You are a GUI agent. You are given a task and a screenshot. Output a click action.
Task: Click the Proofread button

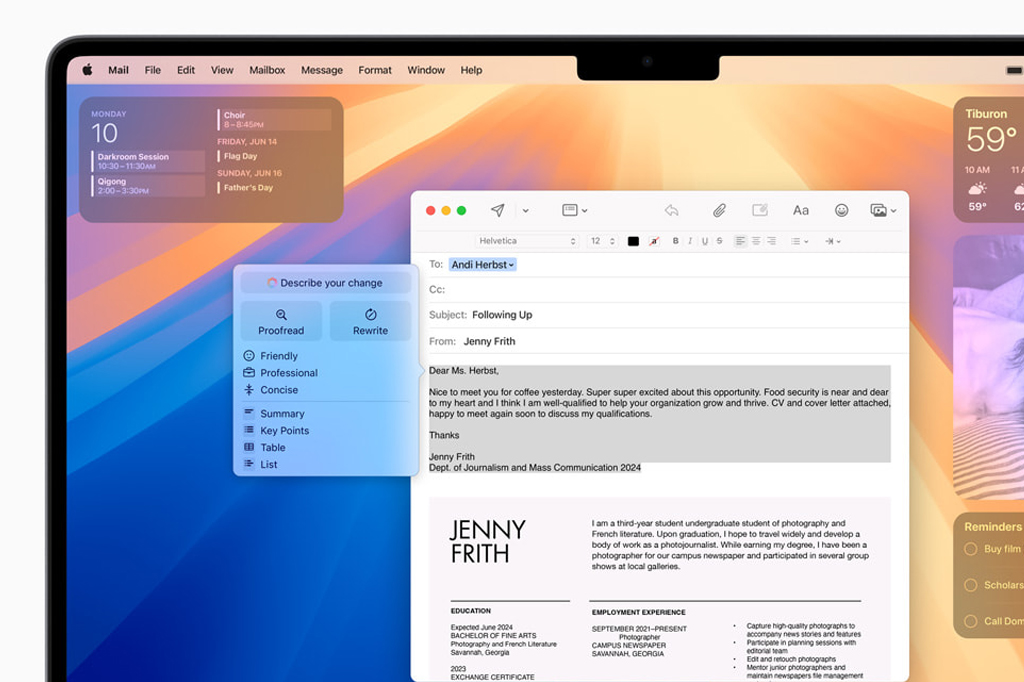coord(281,321)
